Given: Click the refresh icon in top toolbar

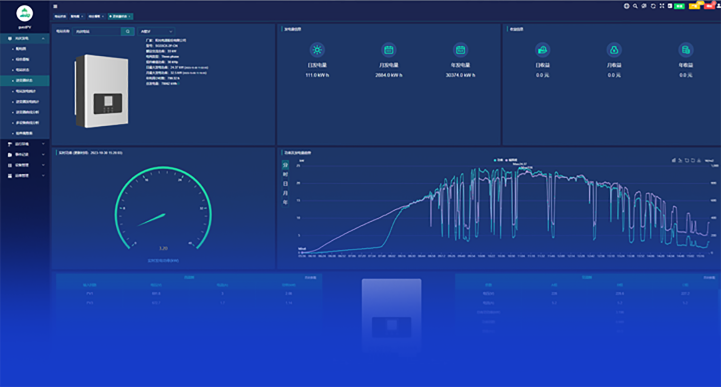Looking at the screenshot, I should 653,6.
